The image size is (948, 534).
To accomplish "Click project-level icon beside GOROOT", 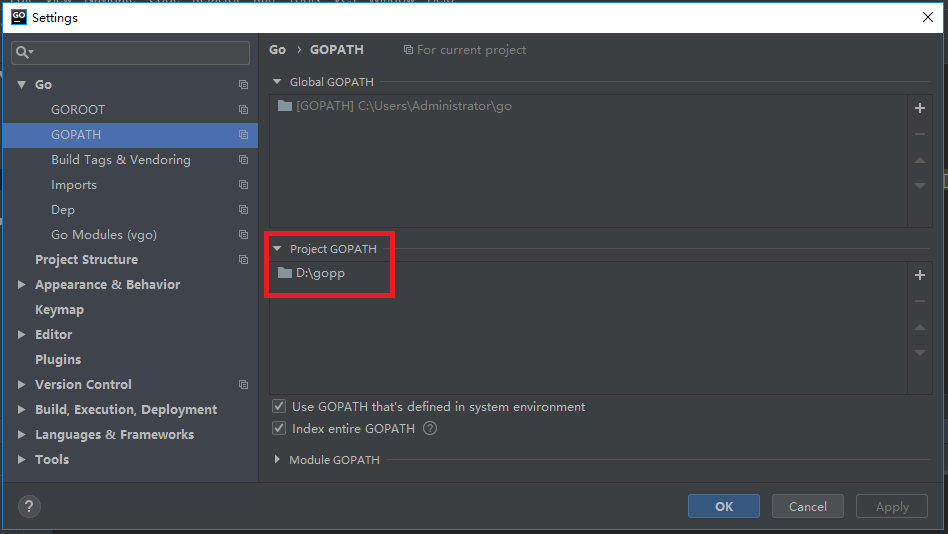I will 243,110.
